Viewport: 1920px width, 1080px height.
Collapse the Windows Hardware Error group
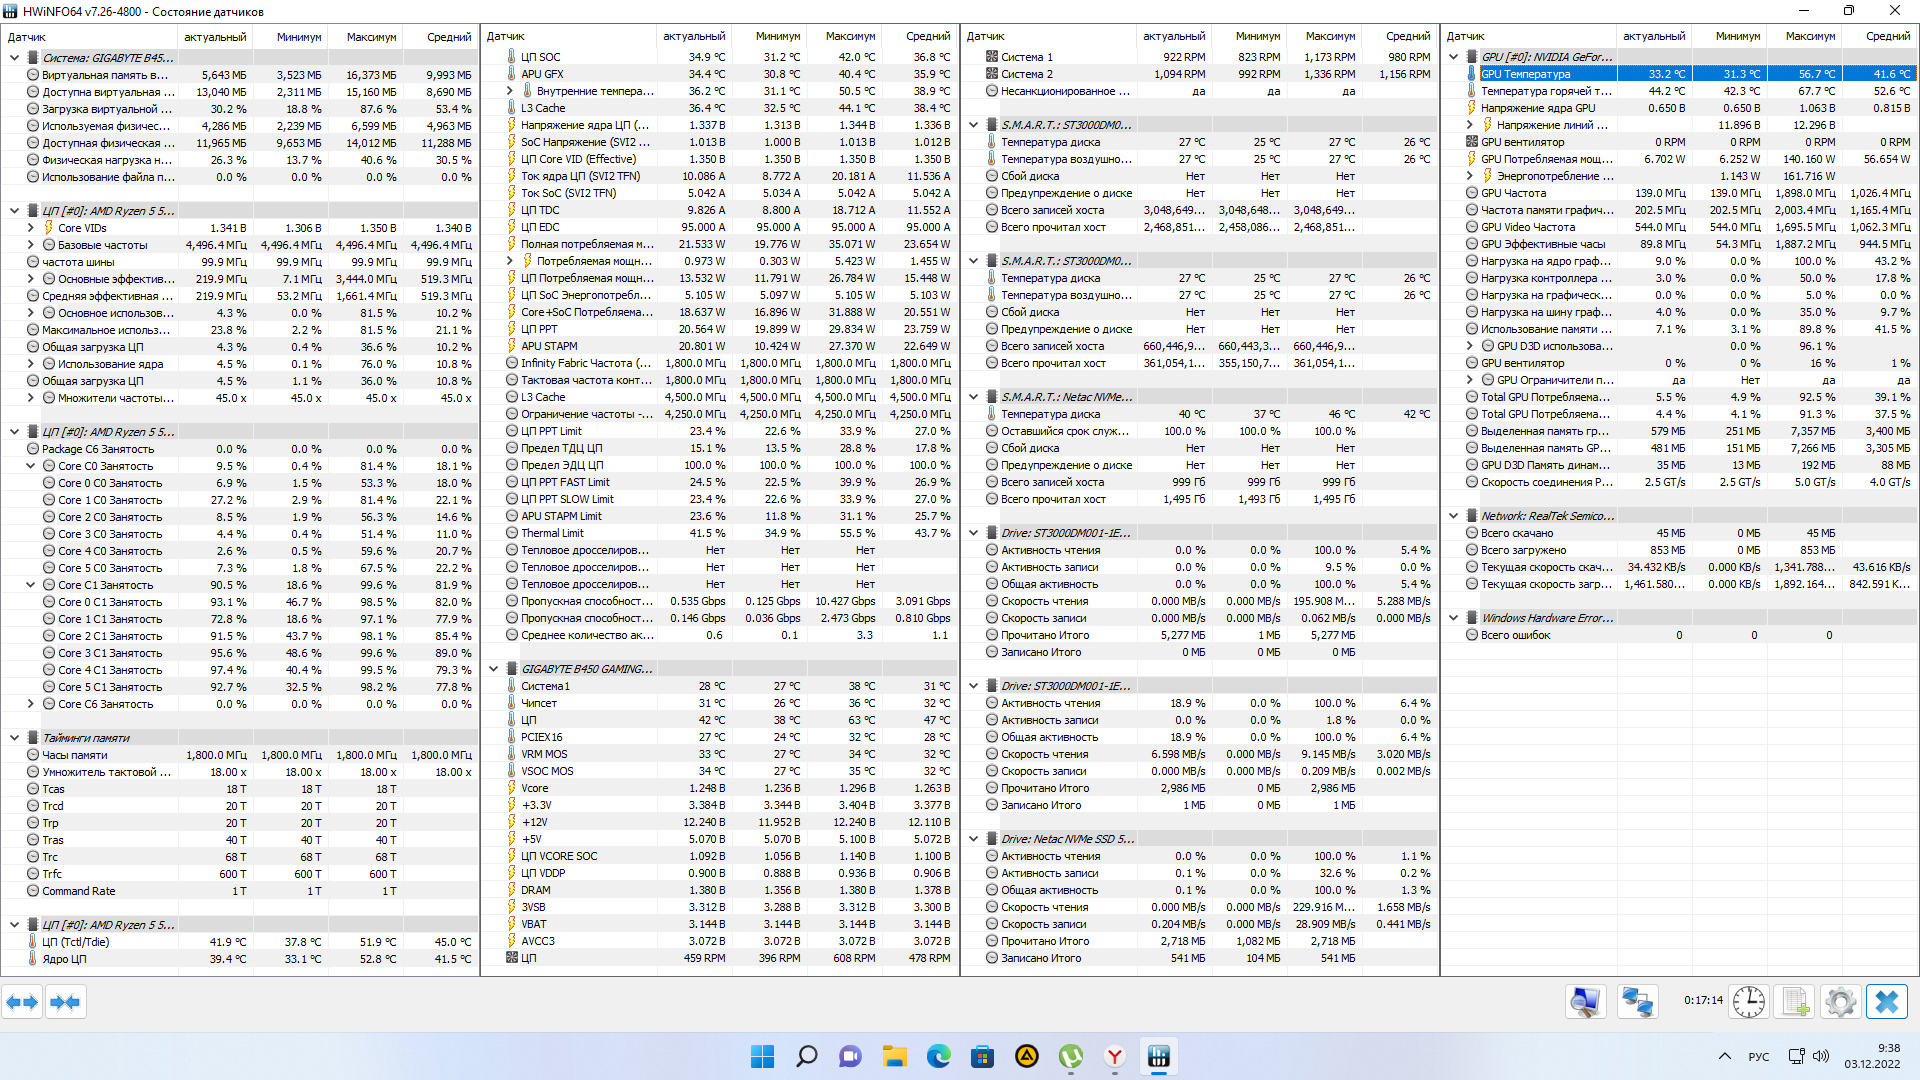pos(1454,618)
